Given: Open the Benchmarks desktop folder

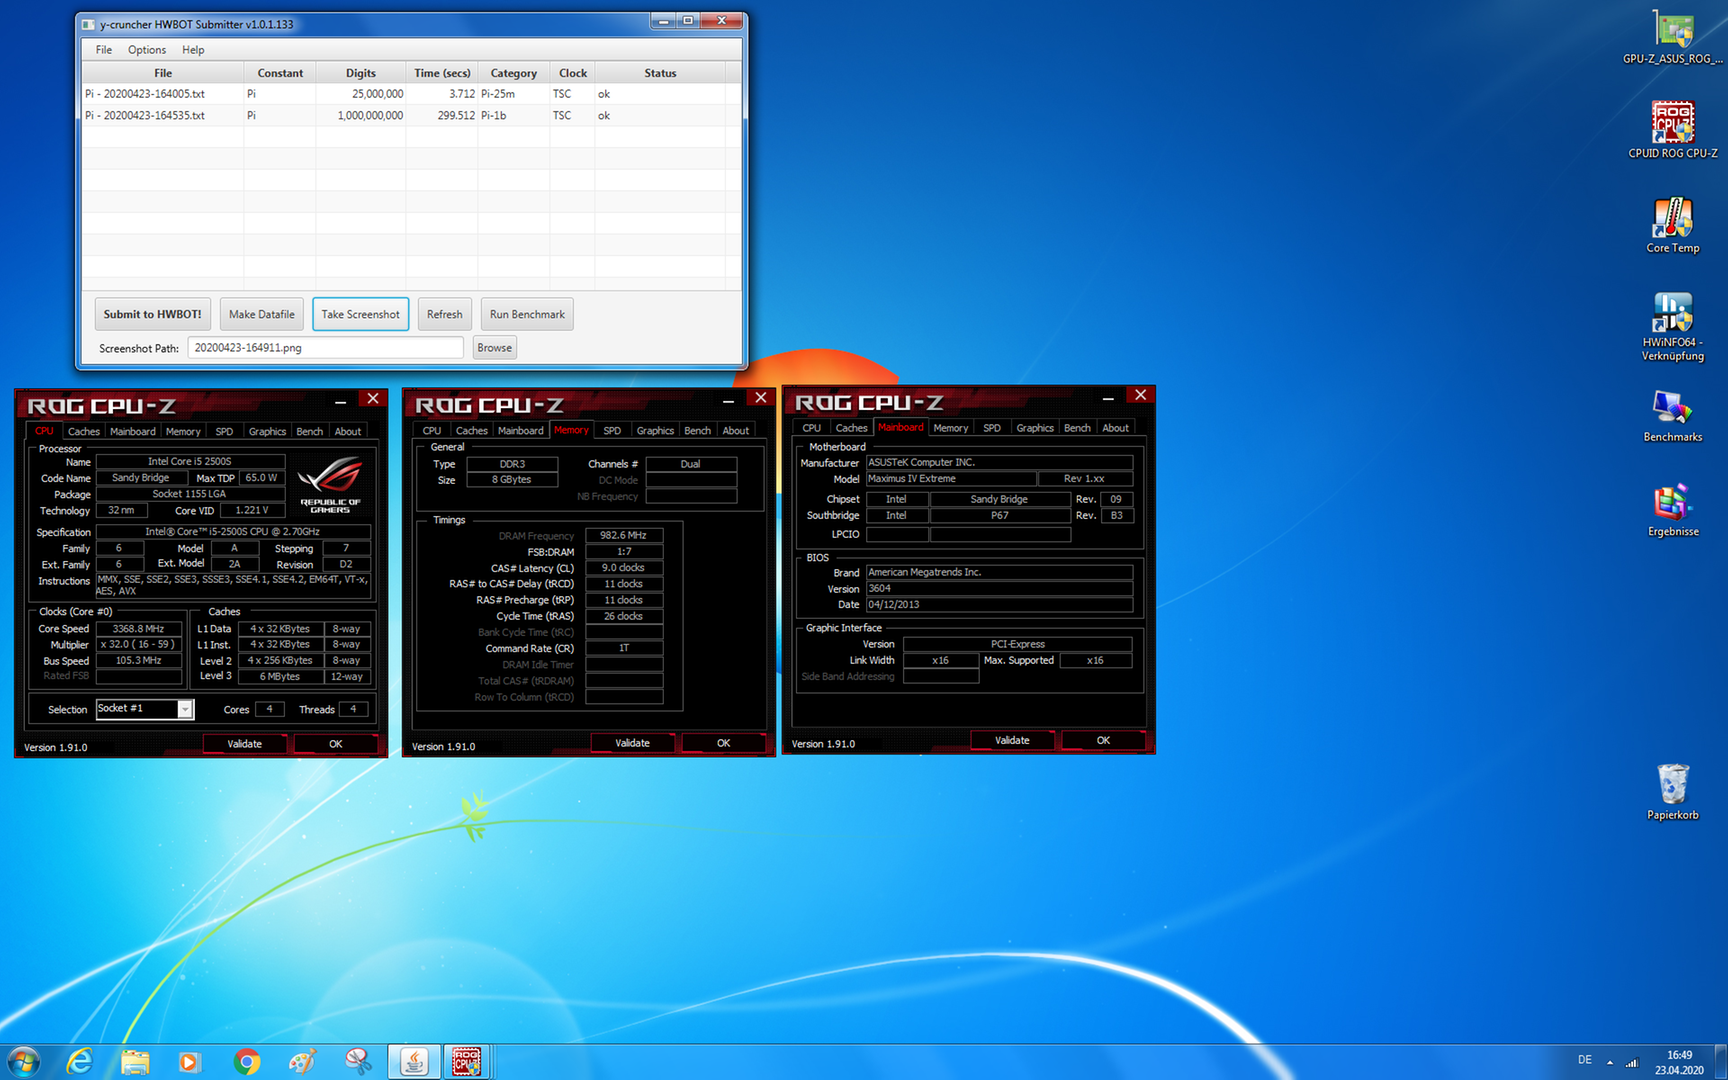Looking at the screenshot, I should [x=1673, y=416].
